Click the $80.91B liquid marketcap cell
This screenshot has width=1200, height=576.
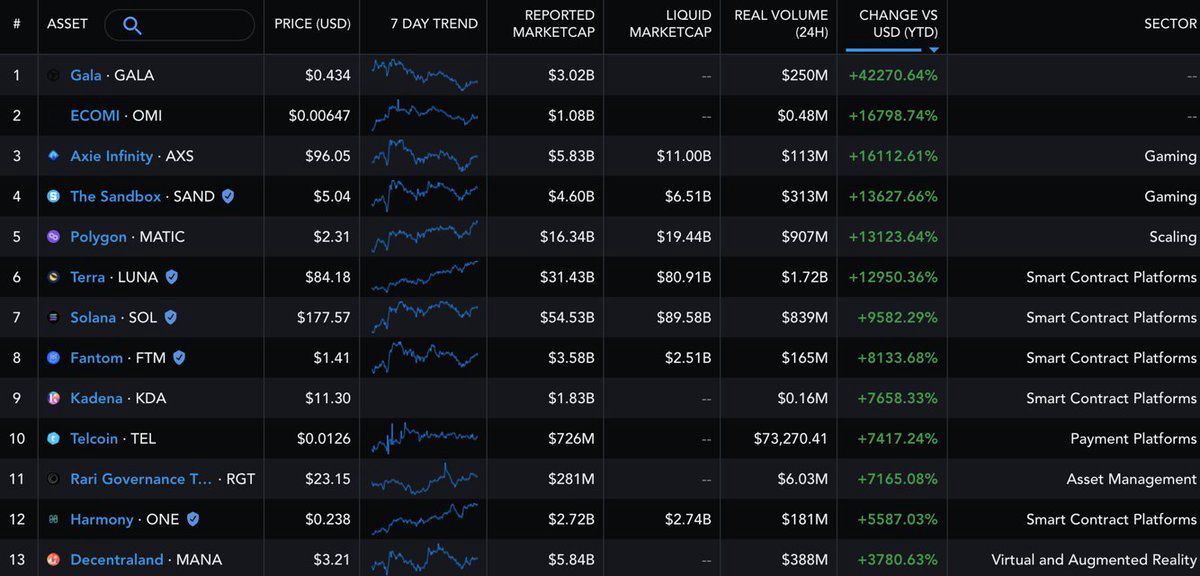pos(683,277)
